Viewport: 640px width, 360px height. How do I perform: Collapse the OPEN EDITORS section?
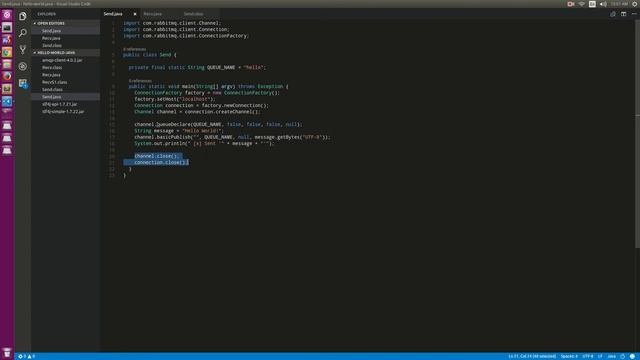click(x=65, y=23)
